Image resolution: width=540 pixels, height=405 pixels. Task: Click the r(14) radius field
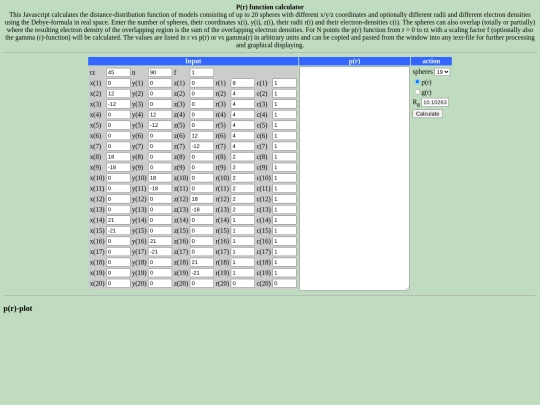[x=242, y=220]
